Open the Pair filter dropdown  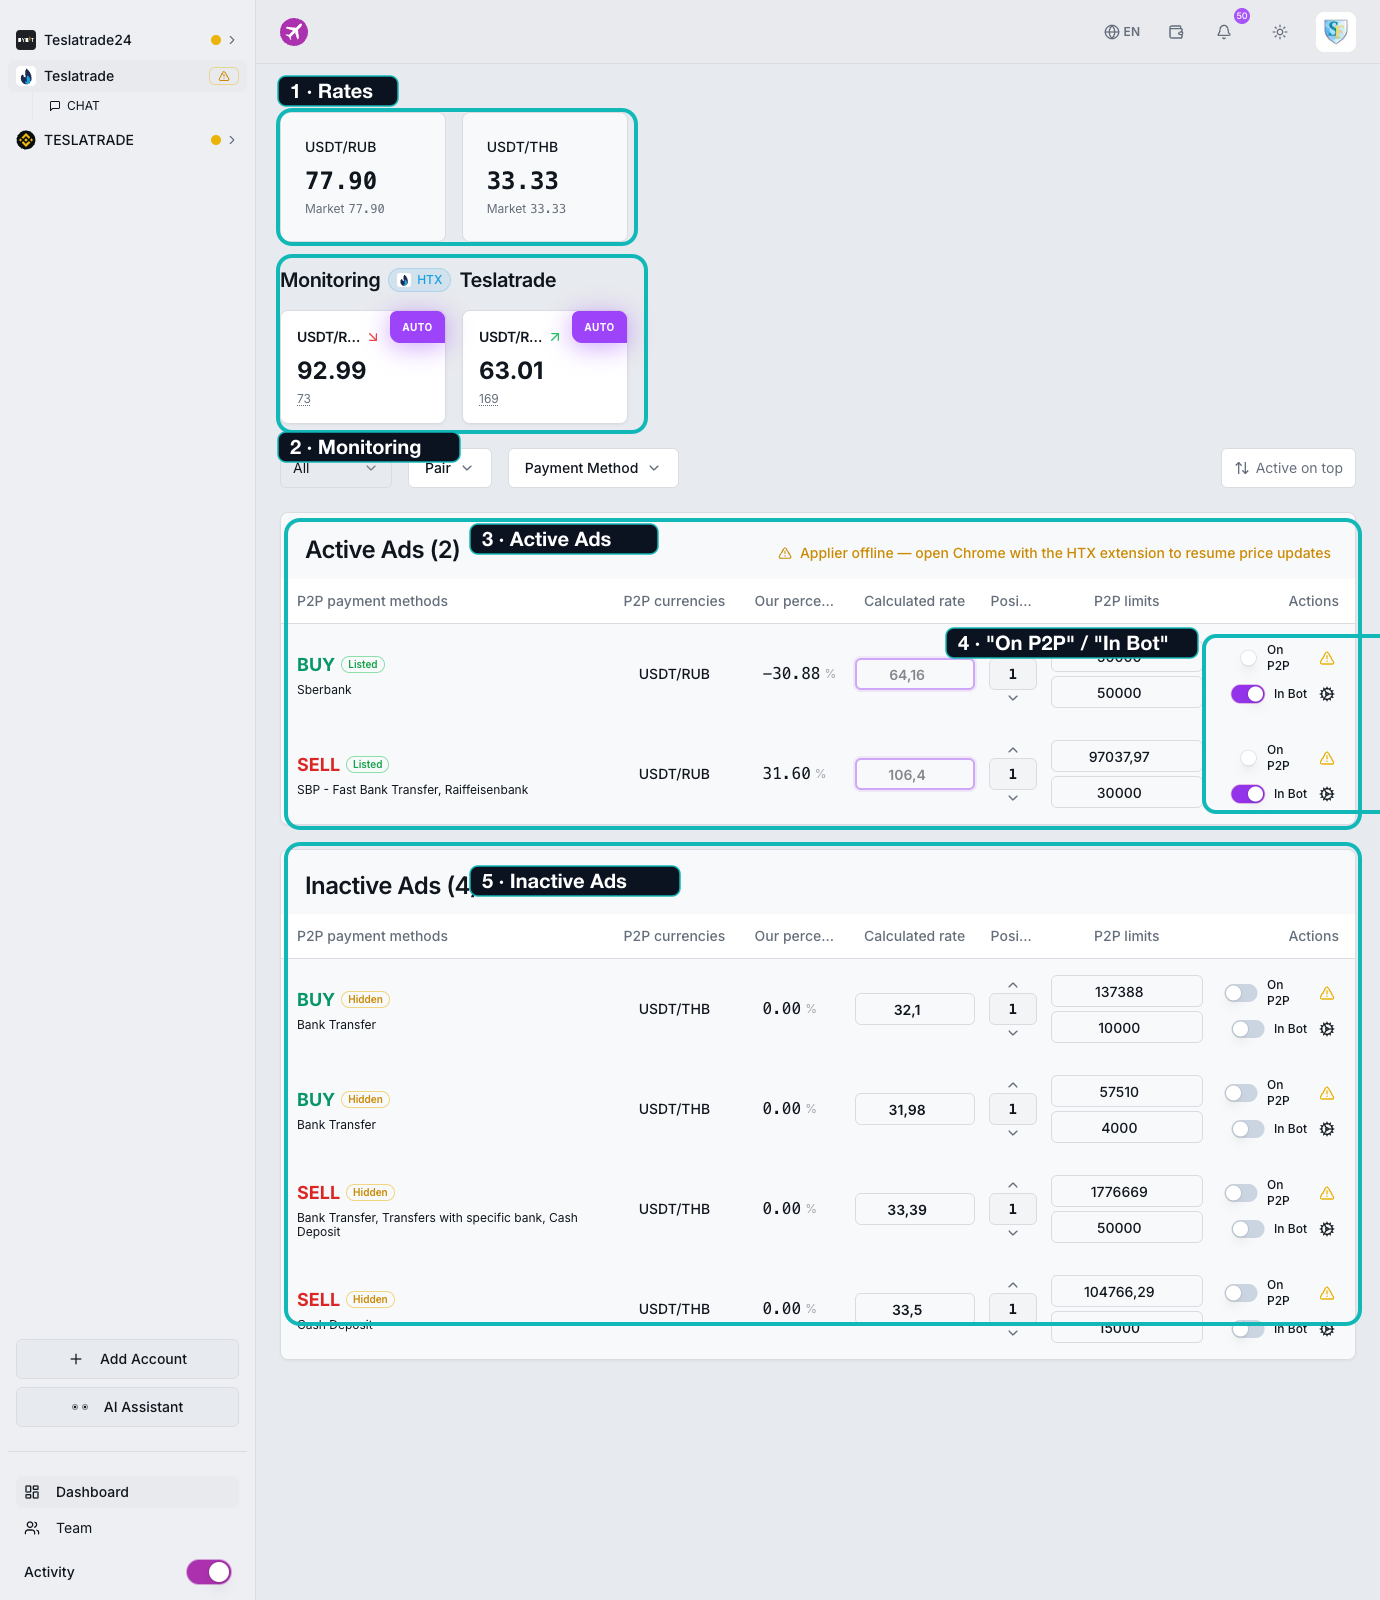(x=450, y=468)
